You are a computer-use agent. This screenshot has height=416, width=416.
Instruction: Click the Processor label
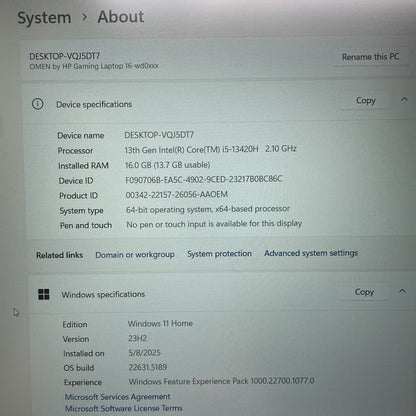coord(75,151)
